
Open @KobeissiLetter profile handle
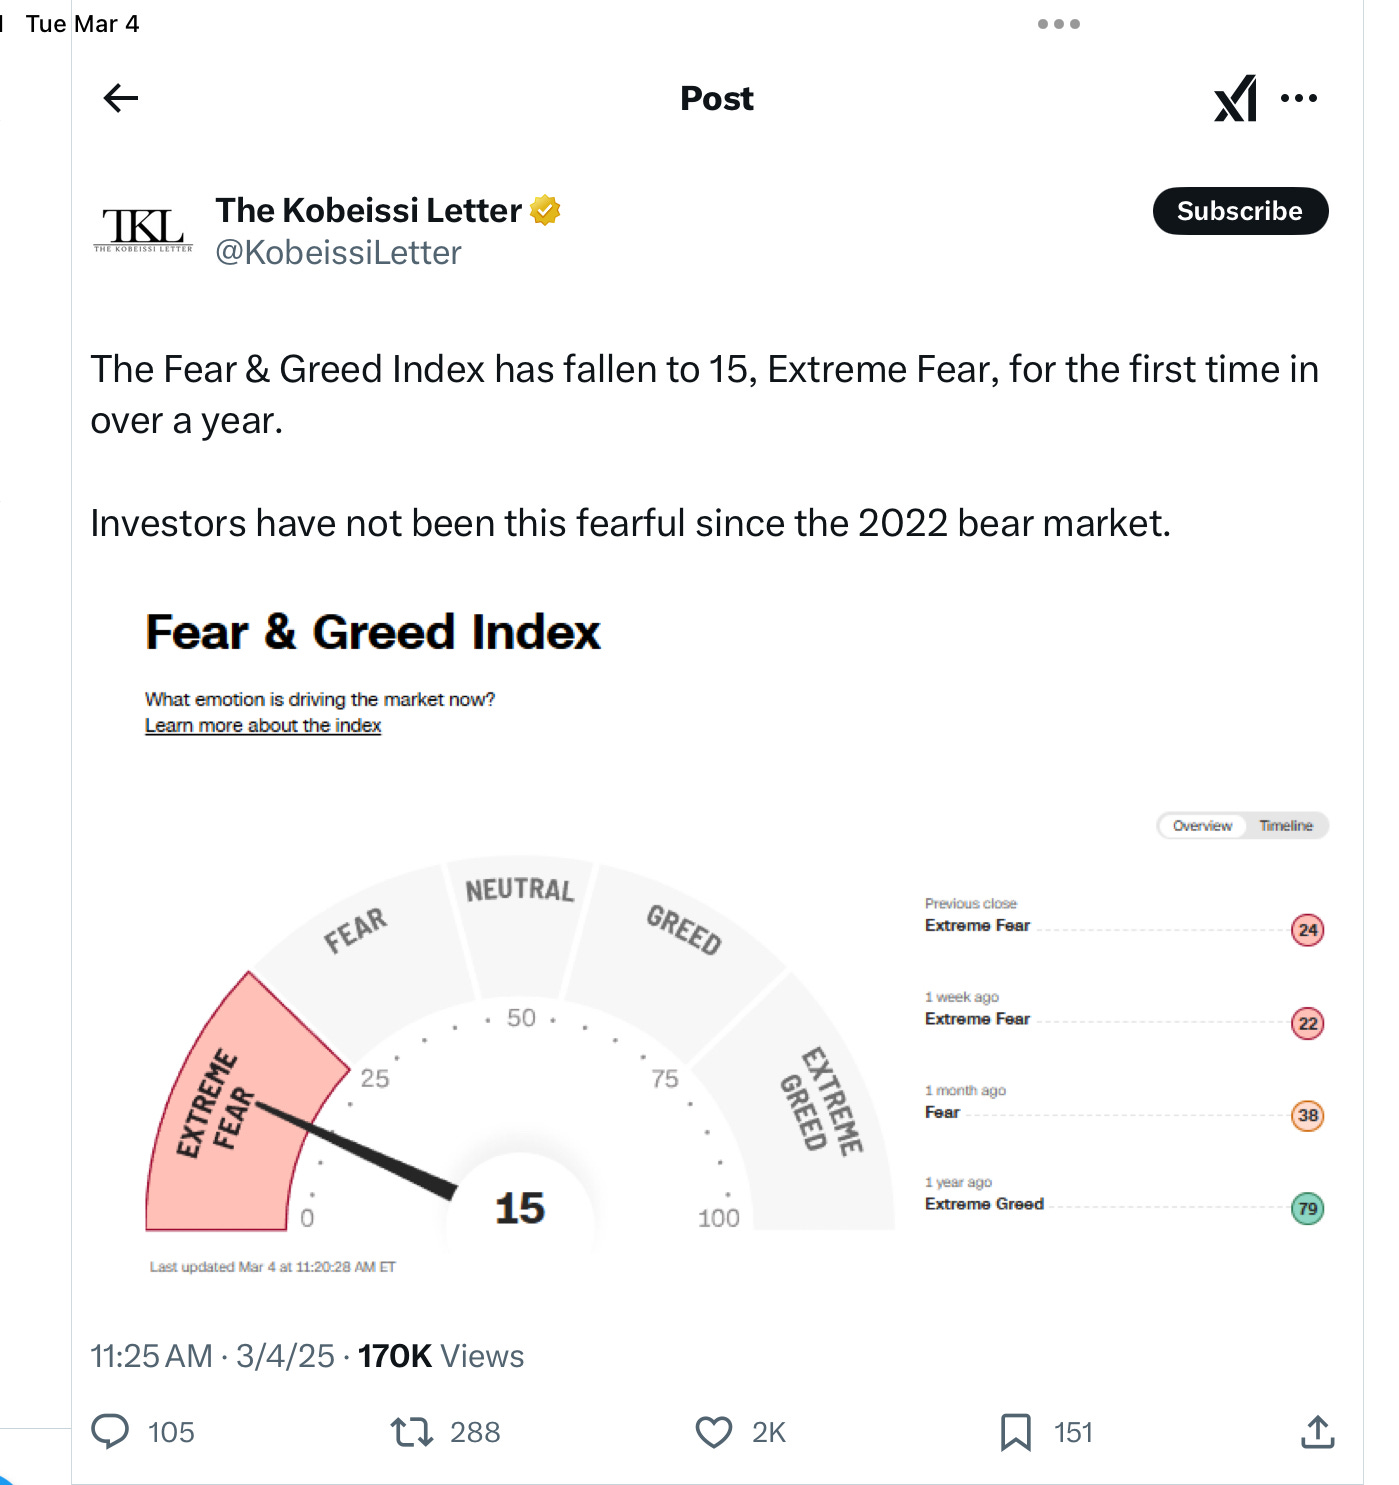338,253
